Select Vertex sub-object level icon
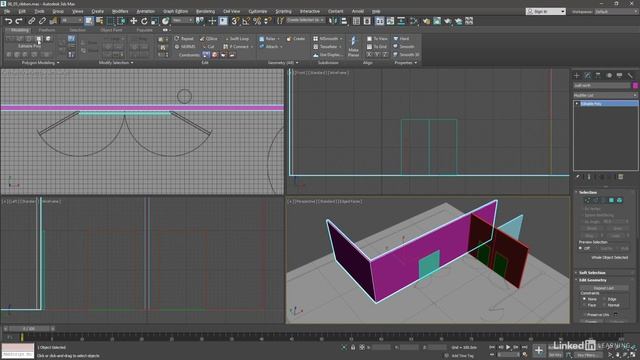The width and height of the screenshot is (640, 360). tap(587, 200)
